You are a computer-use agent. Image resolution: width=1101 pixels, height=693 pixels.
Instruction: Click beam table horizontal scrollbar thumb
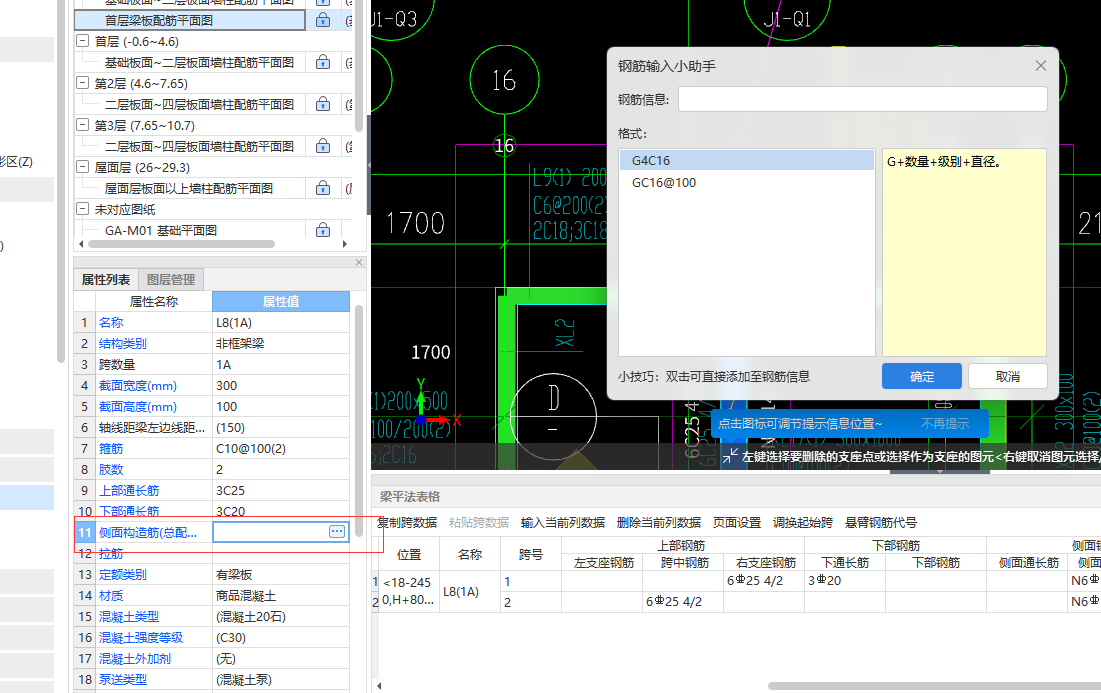[934, 685]
